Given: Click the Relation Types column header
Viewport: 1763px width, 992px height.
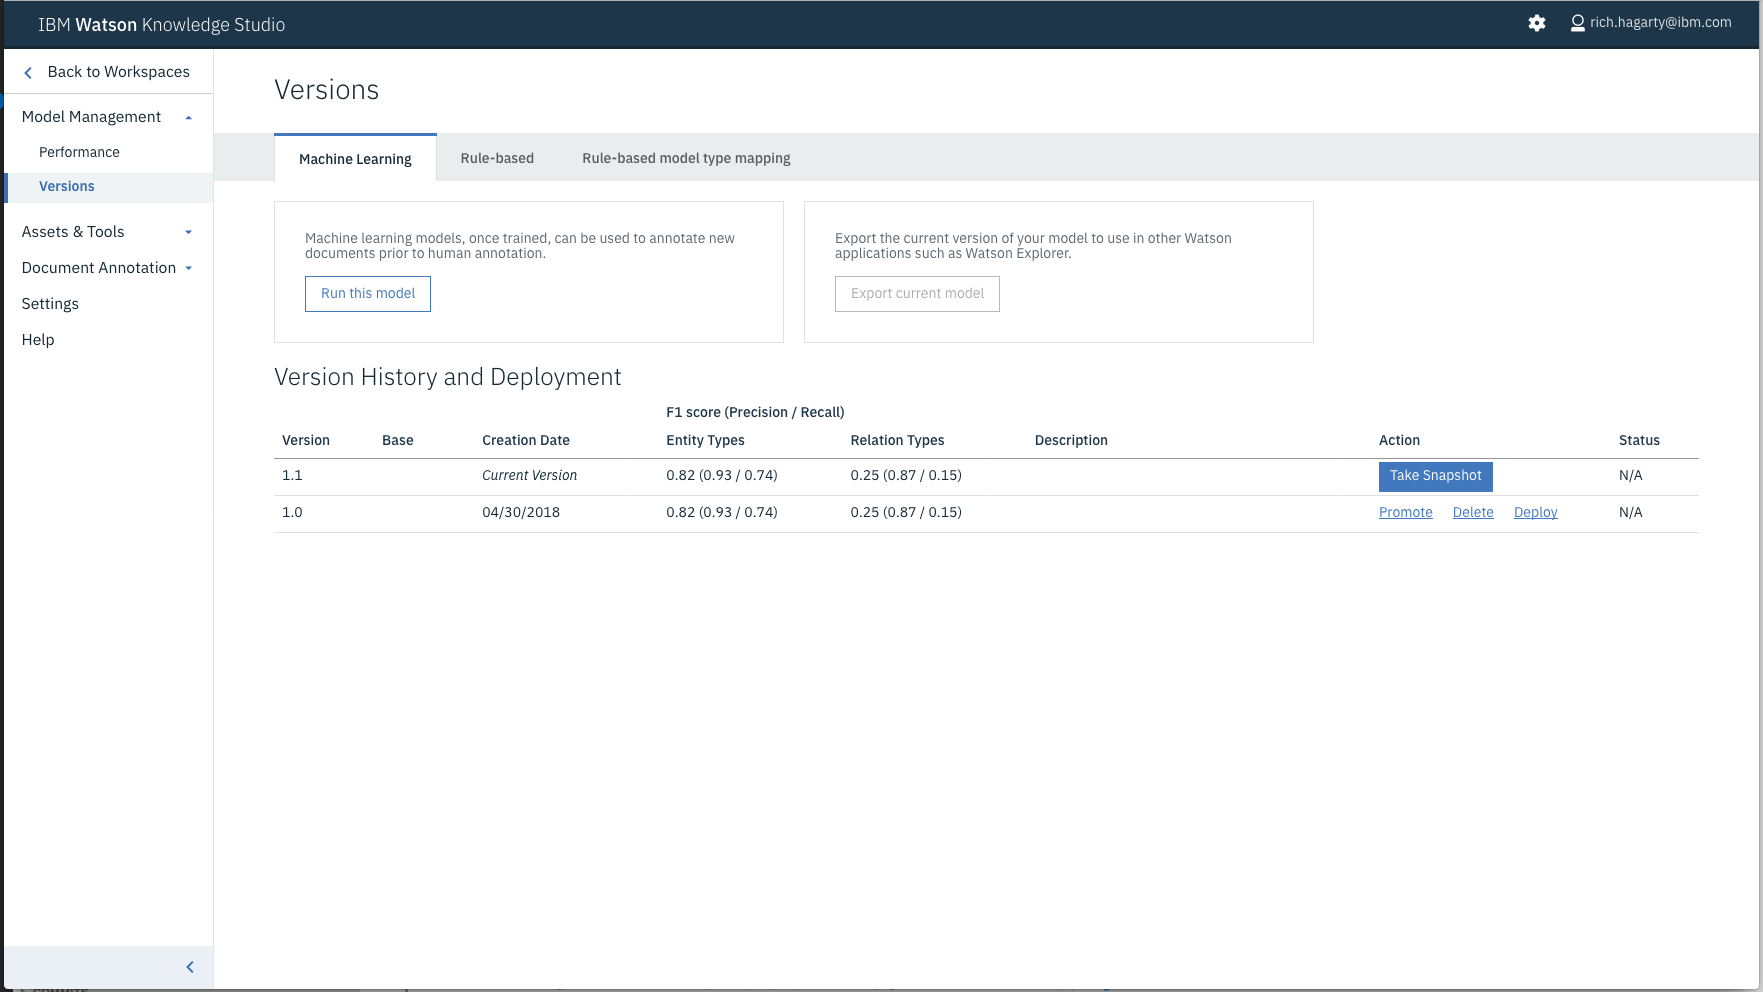Looking at the screenshot, I should 897,440.
